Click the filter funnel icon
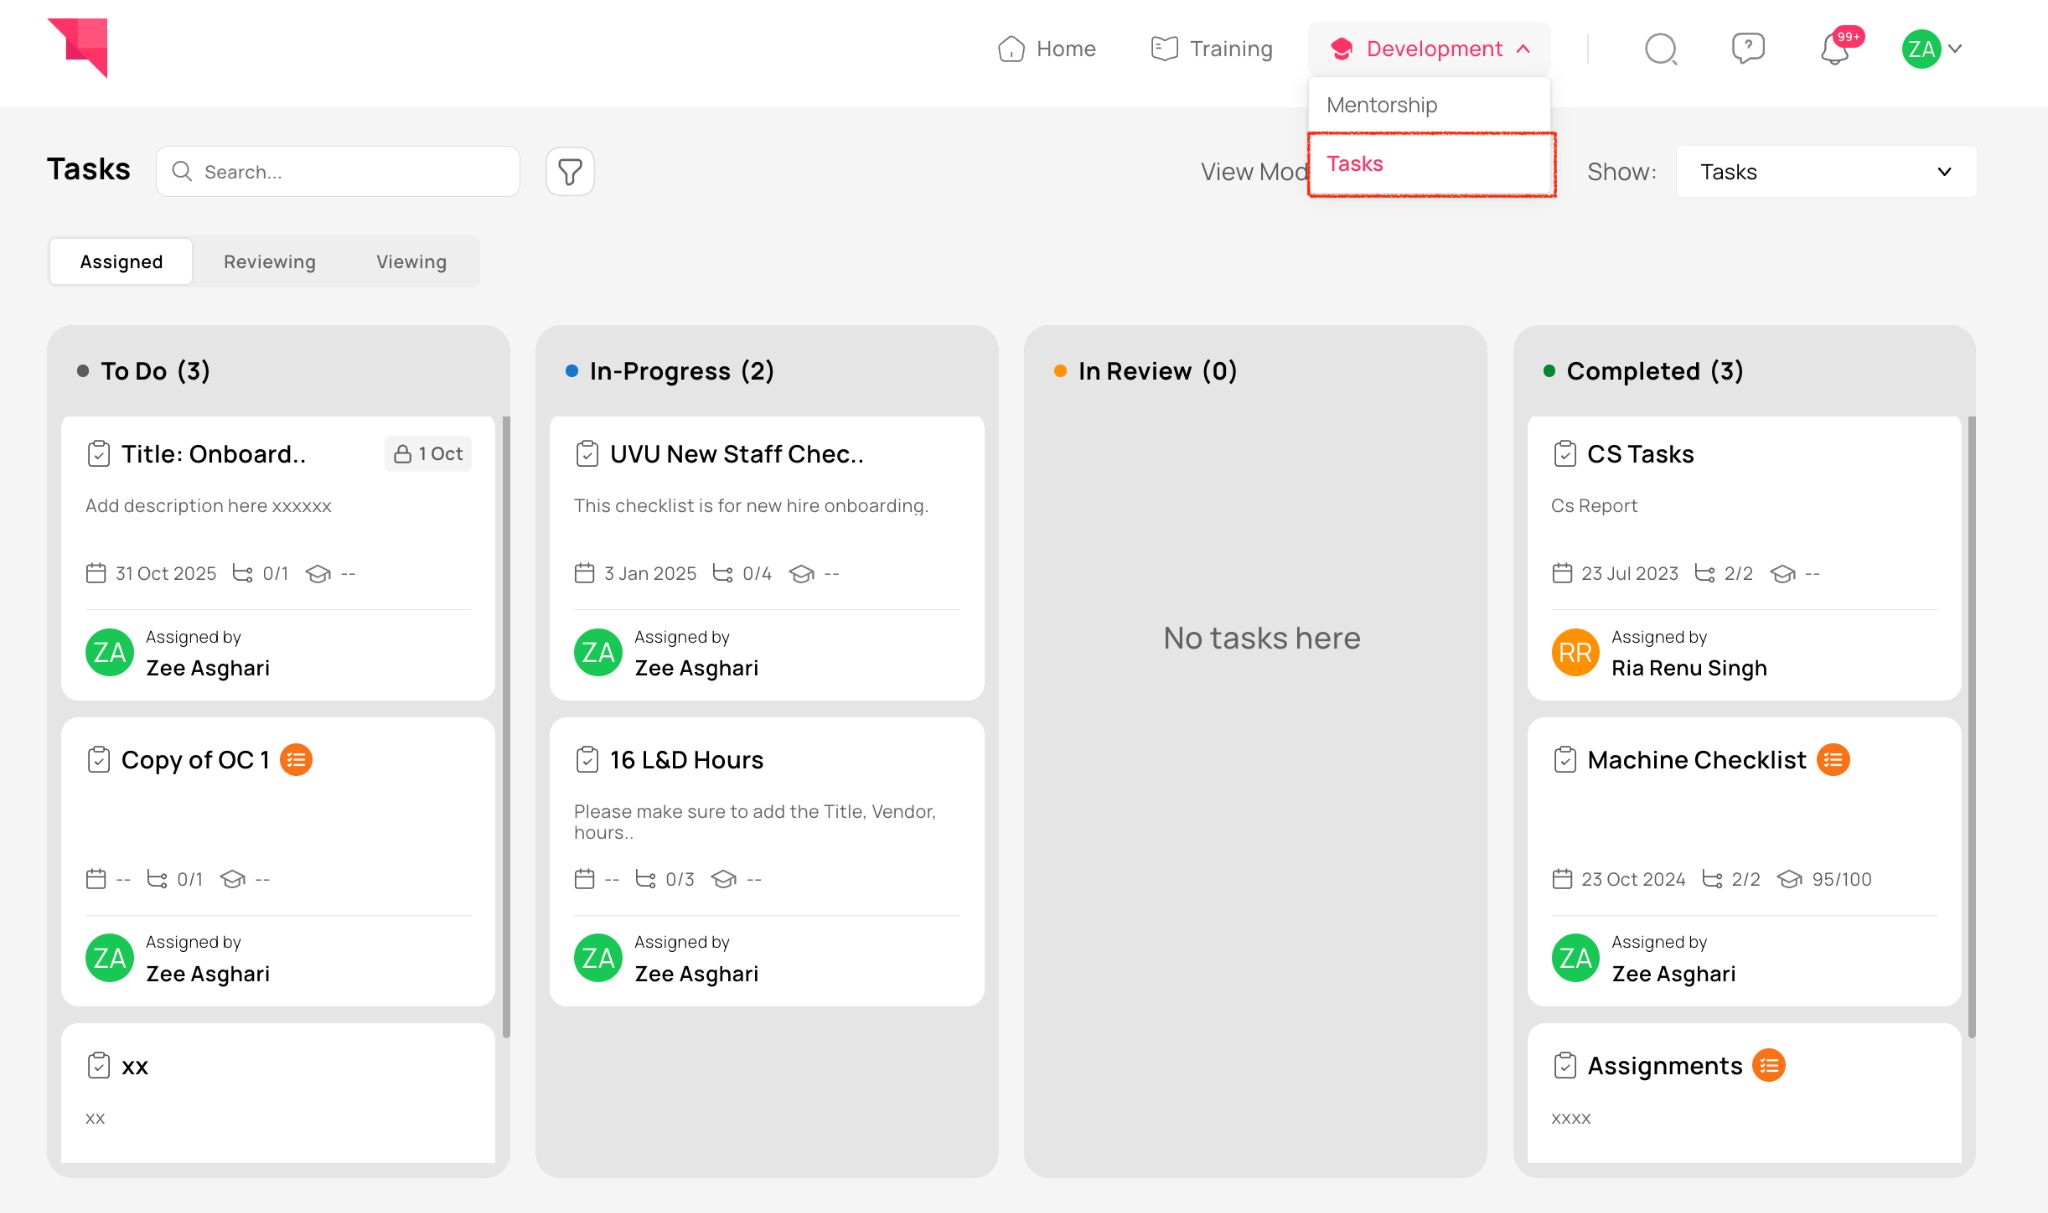Viewport: 2048px width, 1213px height. click(x=570, y=172)
